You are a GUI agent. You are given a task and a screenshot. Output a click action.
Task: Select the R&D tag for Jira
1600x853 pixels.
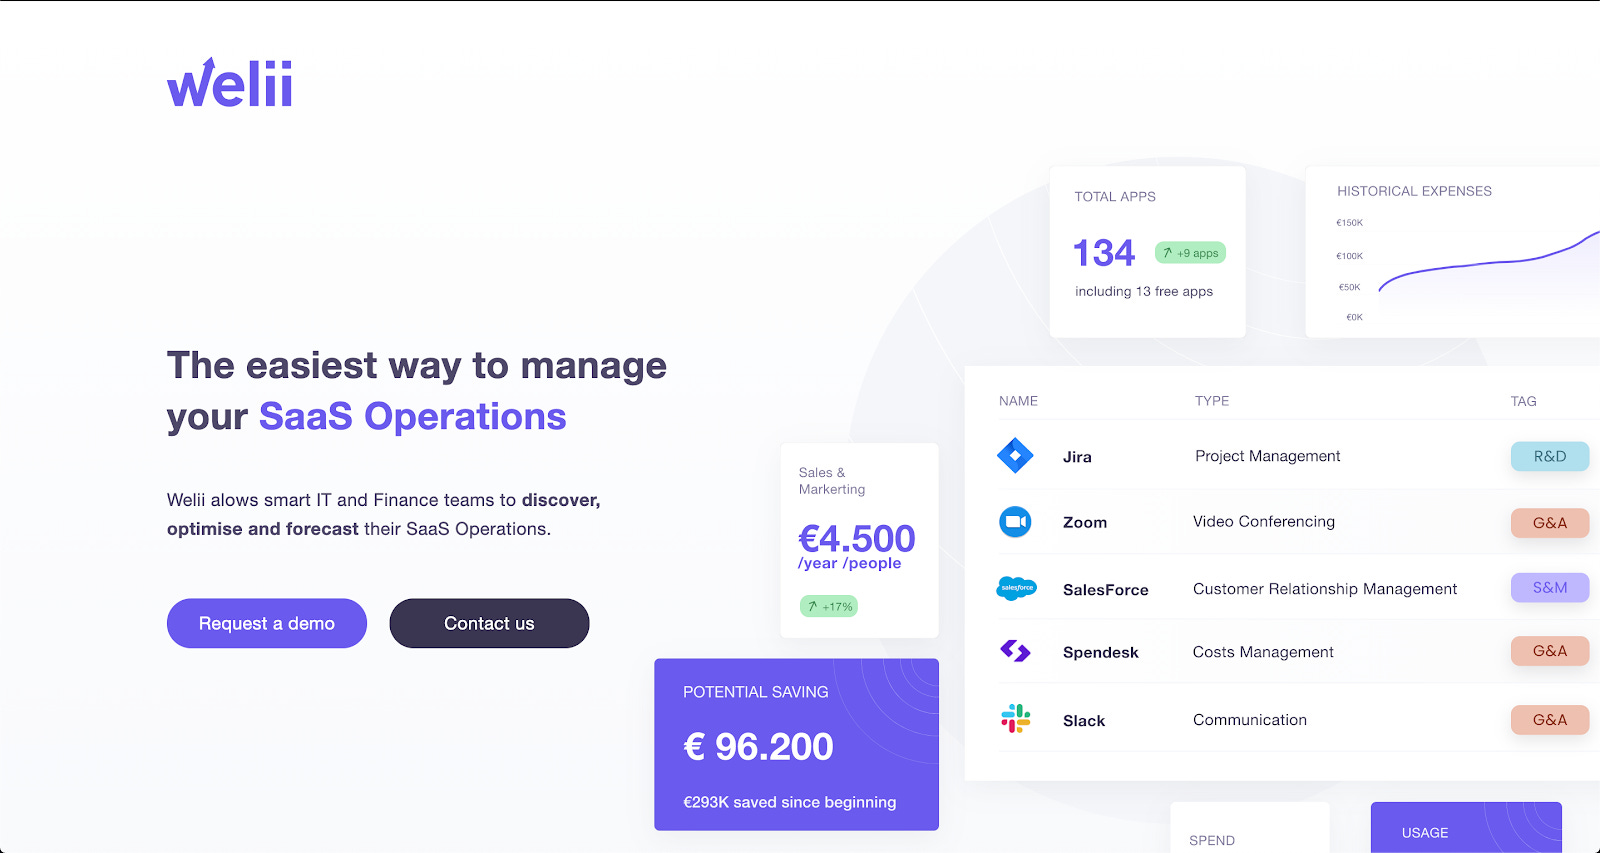[x=1550, y=456]
